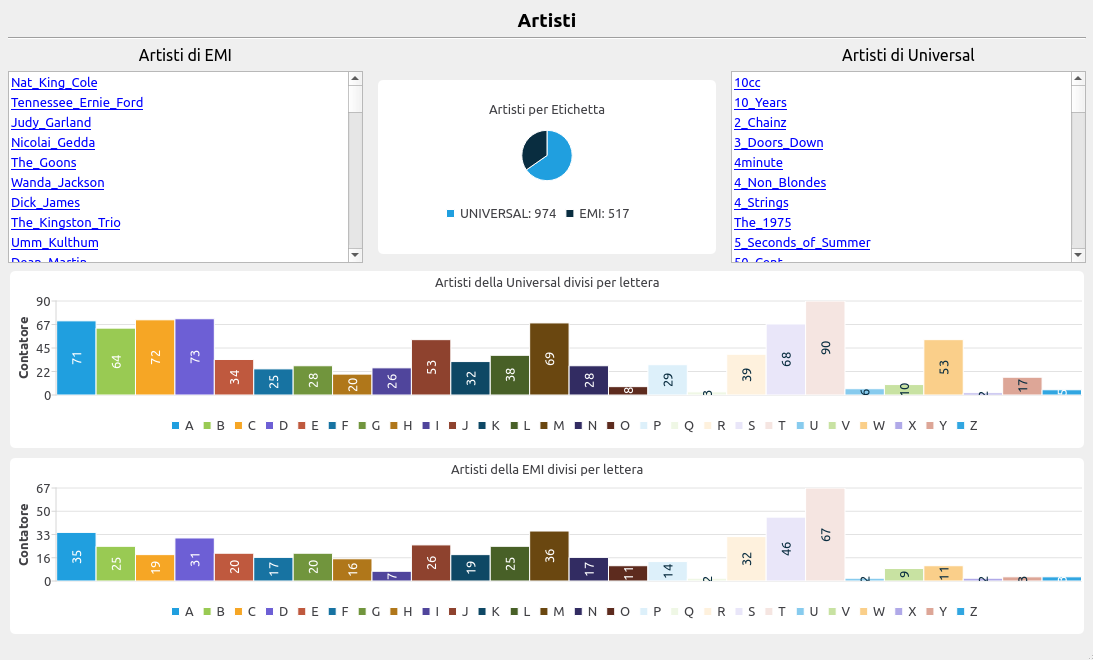Click Universal list scroll down arrow

1078,254
